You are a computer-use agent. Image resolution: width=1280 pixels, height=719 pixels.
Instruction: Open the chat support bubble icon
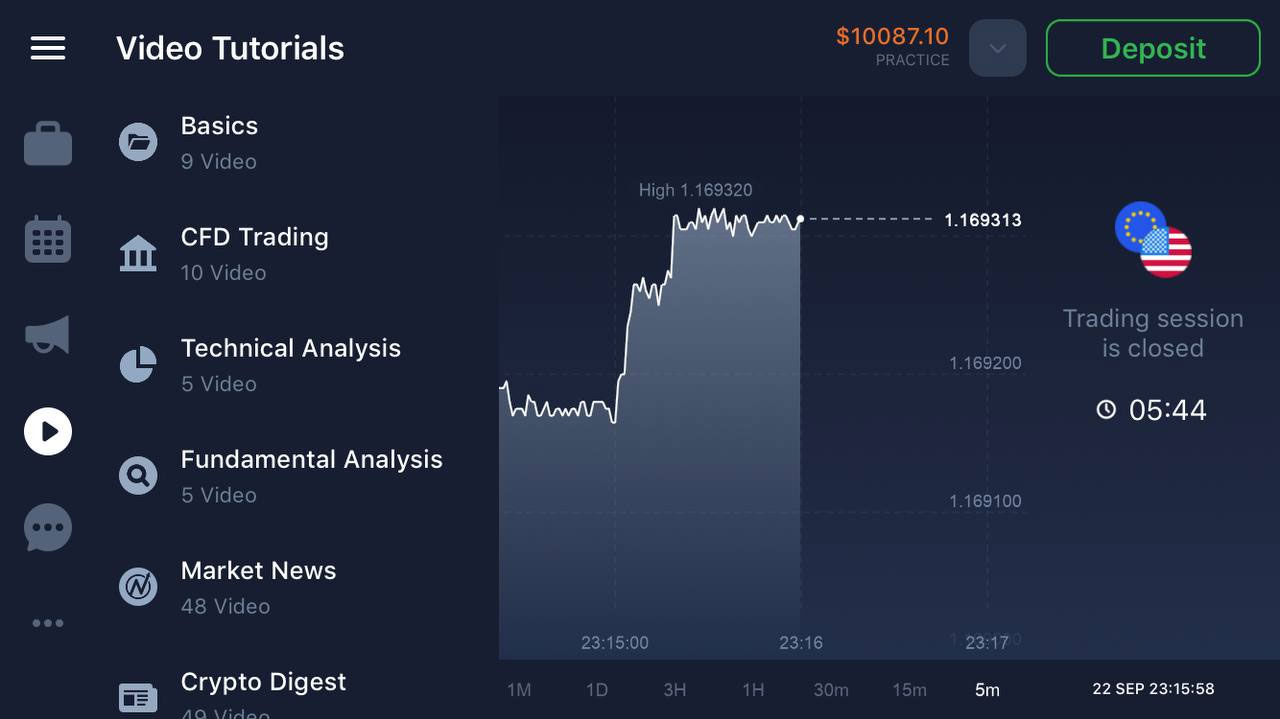point(48,527)
